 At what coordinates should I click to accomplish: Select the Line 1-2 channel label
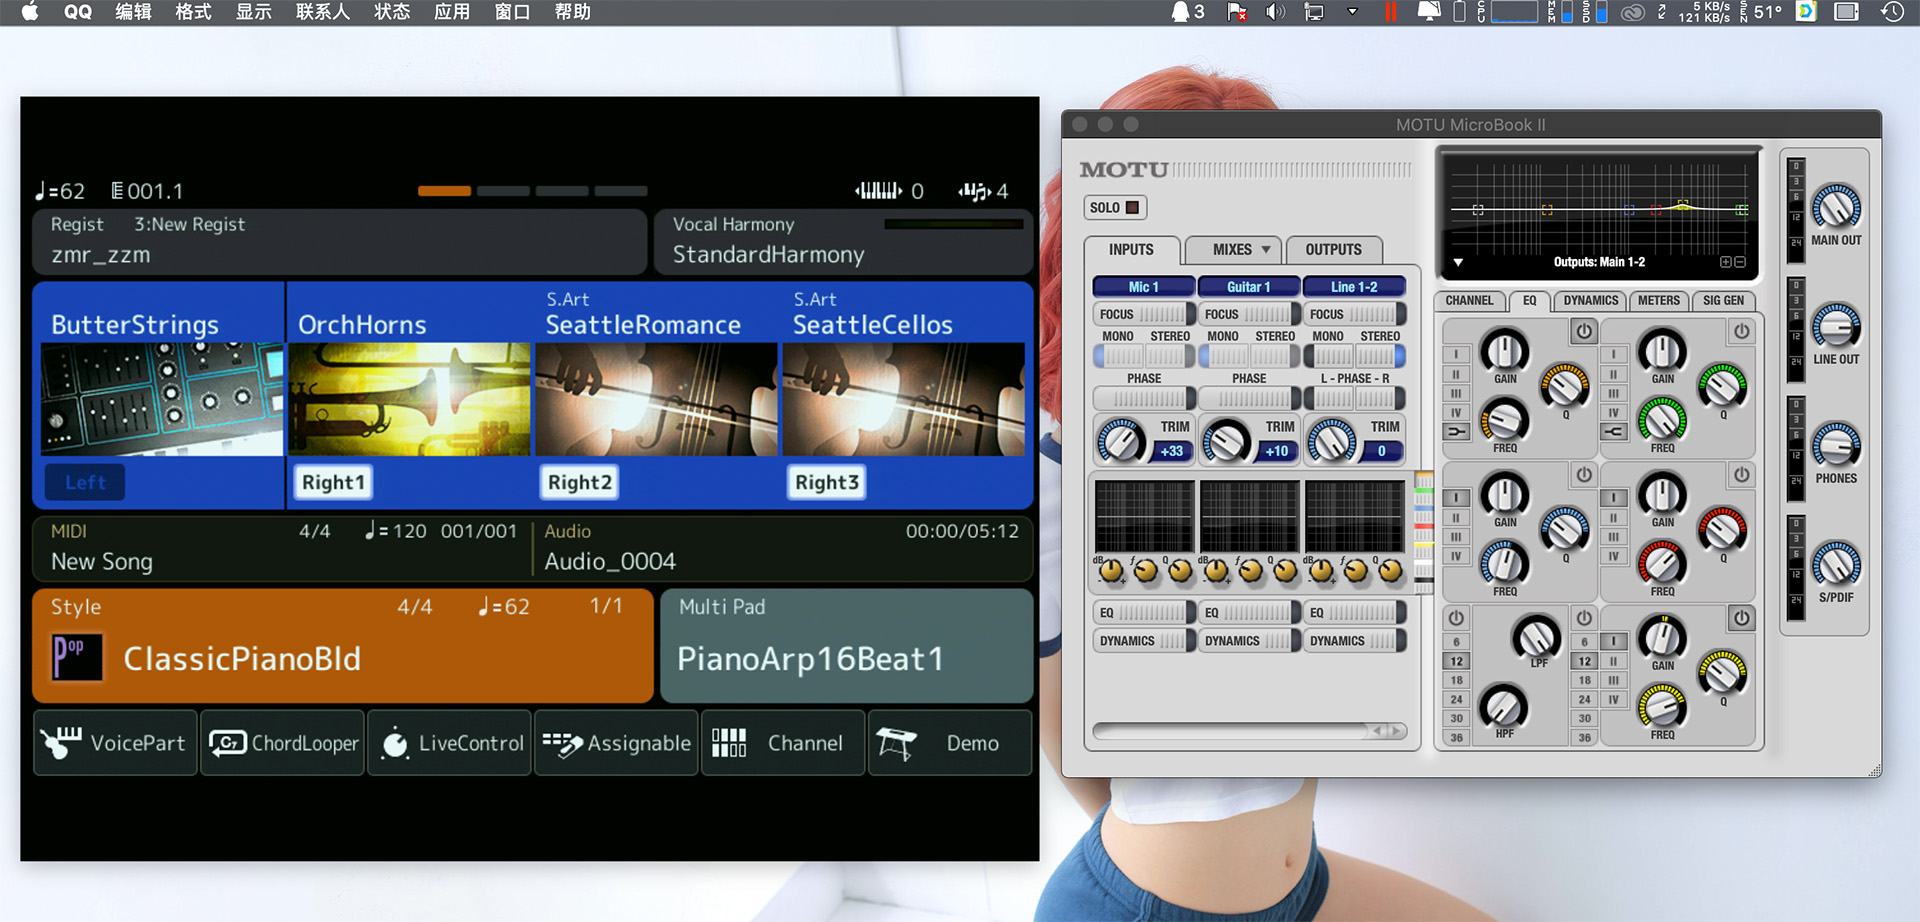click(x=1354, y=287)
